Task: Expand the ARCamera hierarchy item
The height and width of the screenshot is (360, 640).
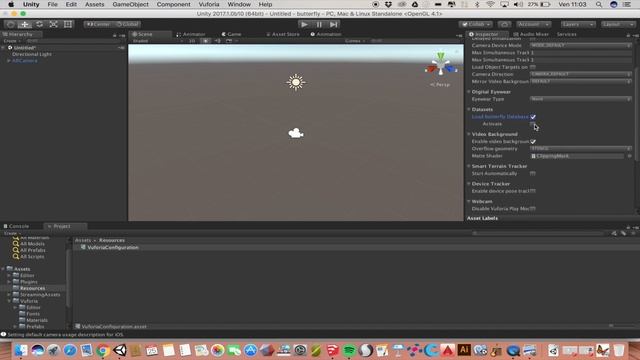Action: tap(9, 61)
